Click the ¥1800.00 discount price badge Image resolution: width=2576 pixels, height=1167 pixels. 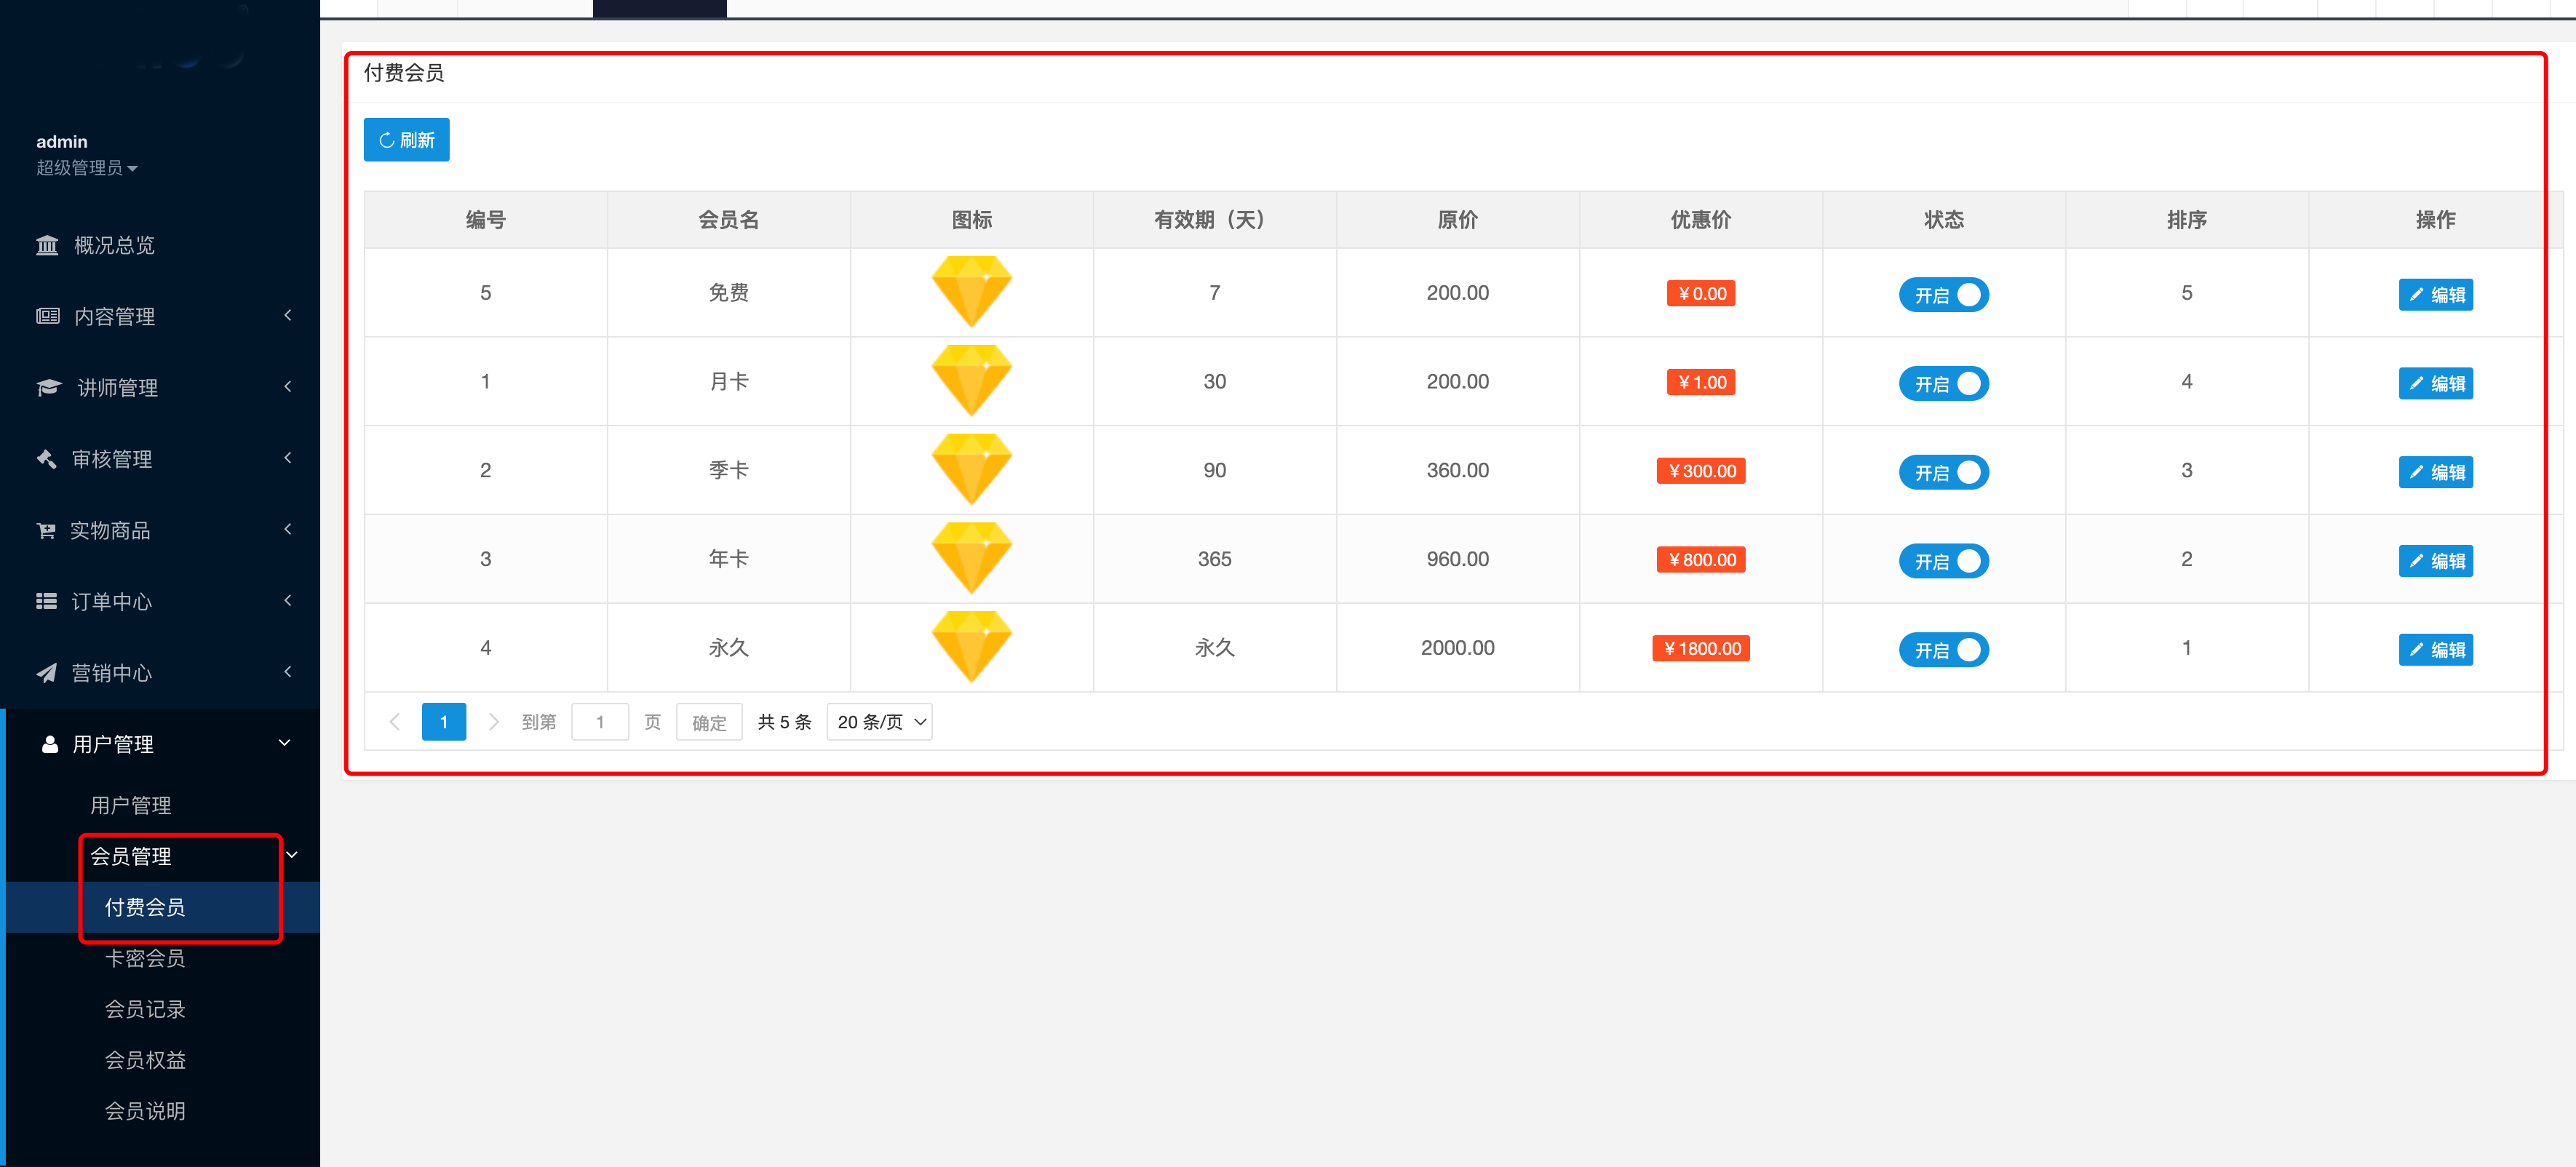1700,648
